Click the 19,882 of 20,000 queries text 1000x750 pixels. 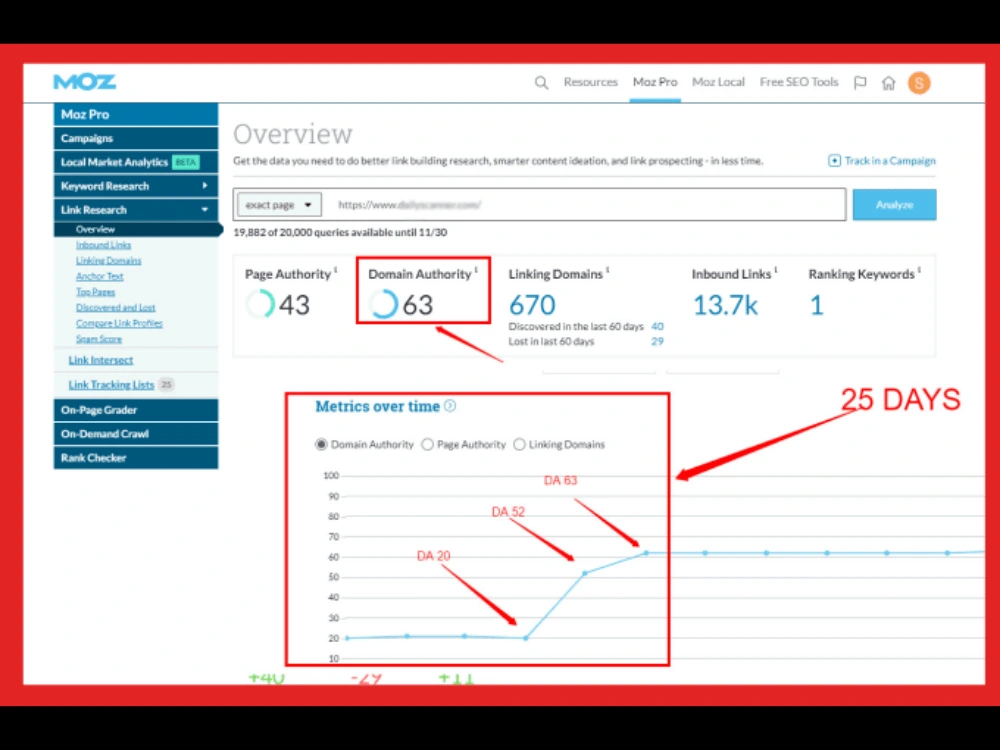tap(340, 233)
